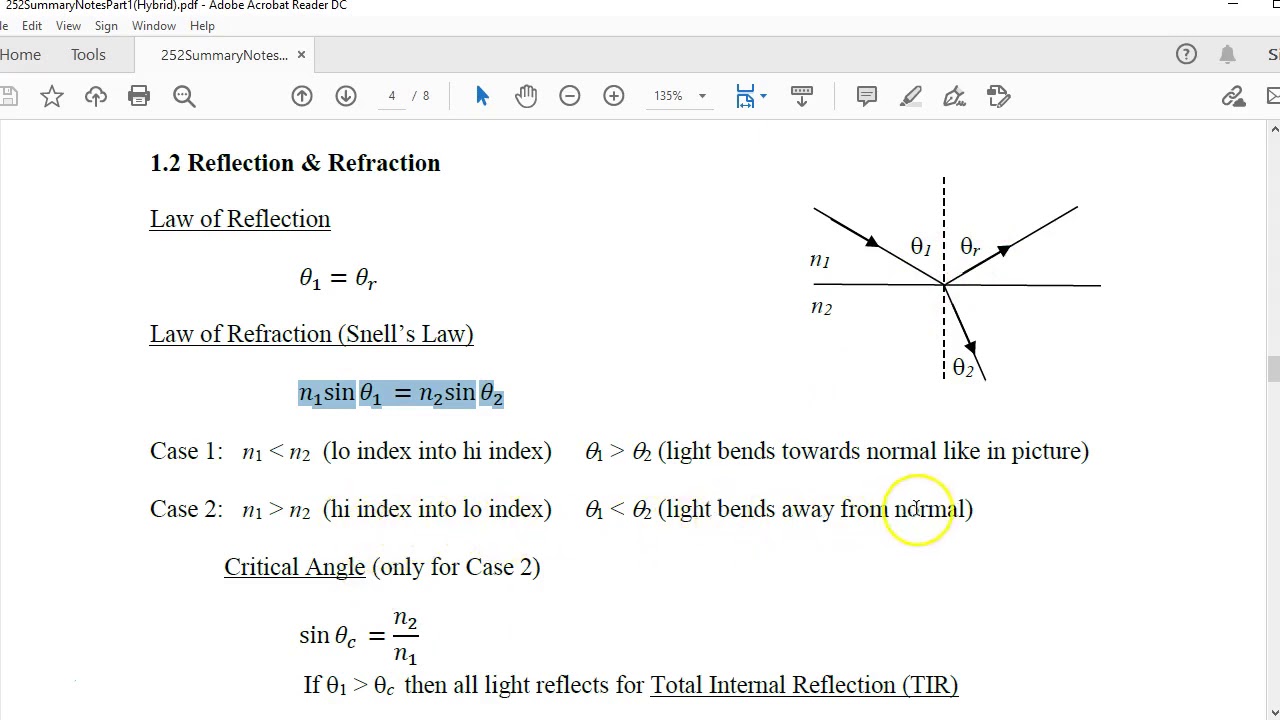The image size is (1280, 720).
Task: Click the highlighted Snell's law equation
Action: (x=401, y=394)
